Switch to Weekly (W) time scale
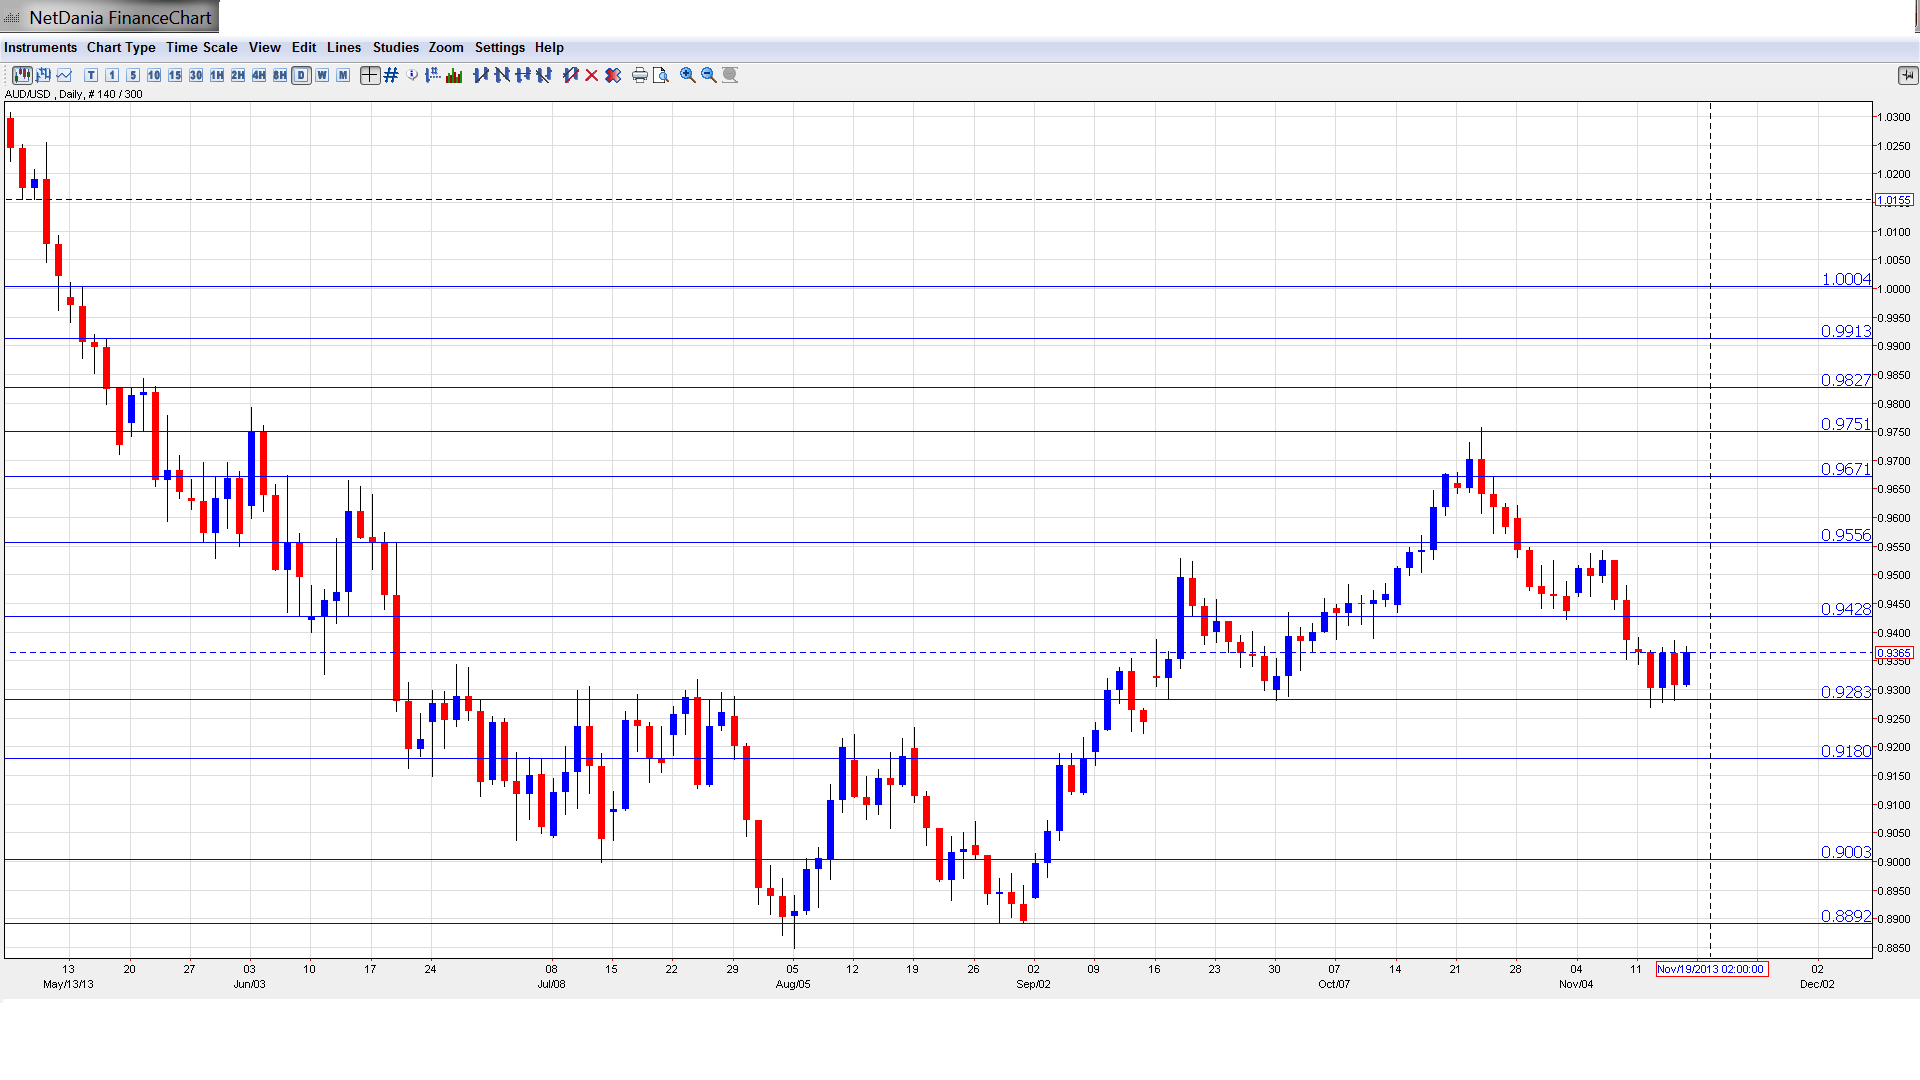Screen dimensions: 1920x1080 [322, 75]
